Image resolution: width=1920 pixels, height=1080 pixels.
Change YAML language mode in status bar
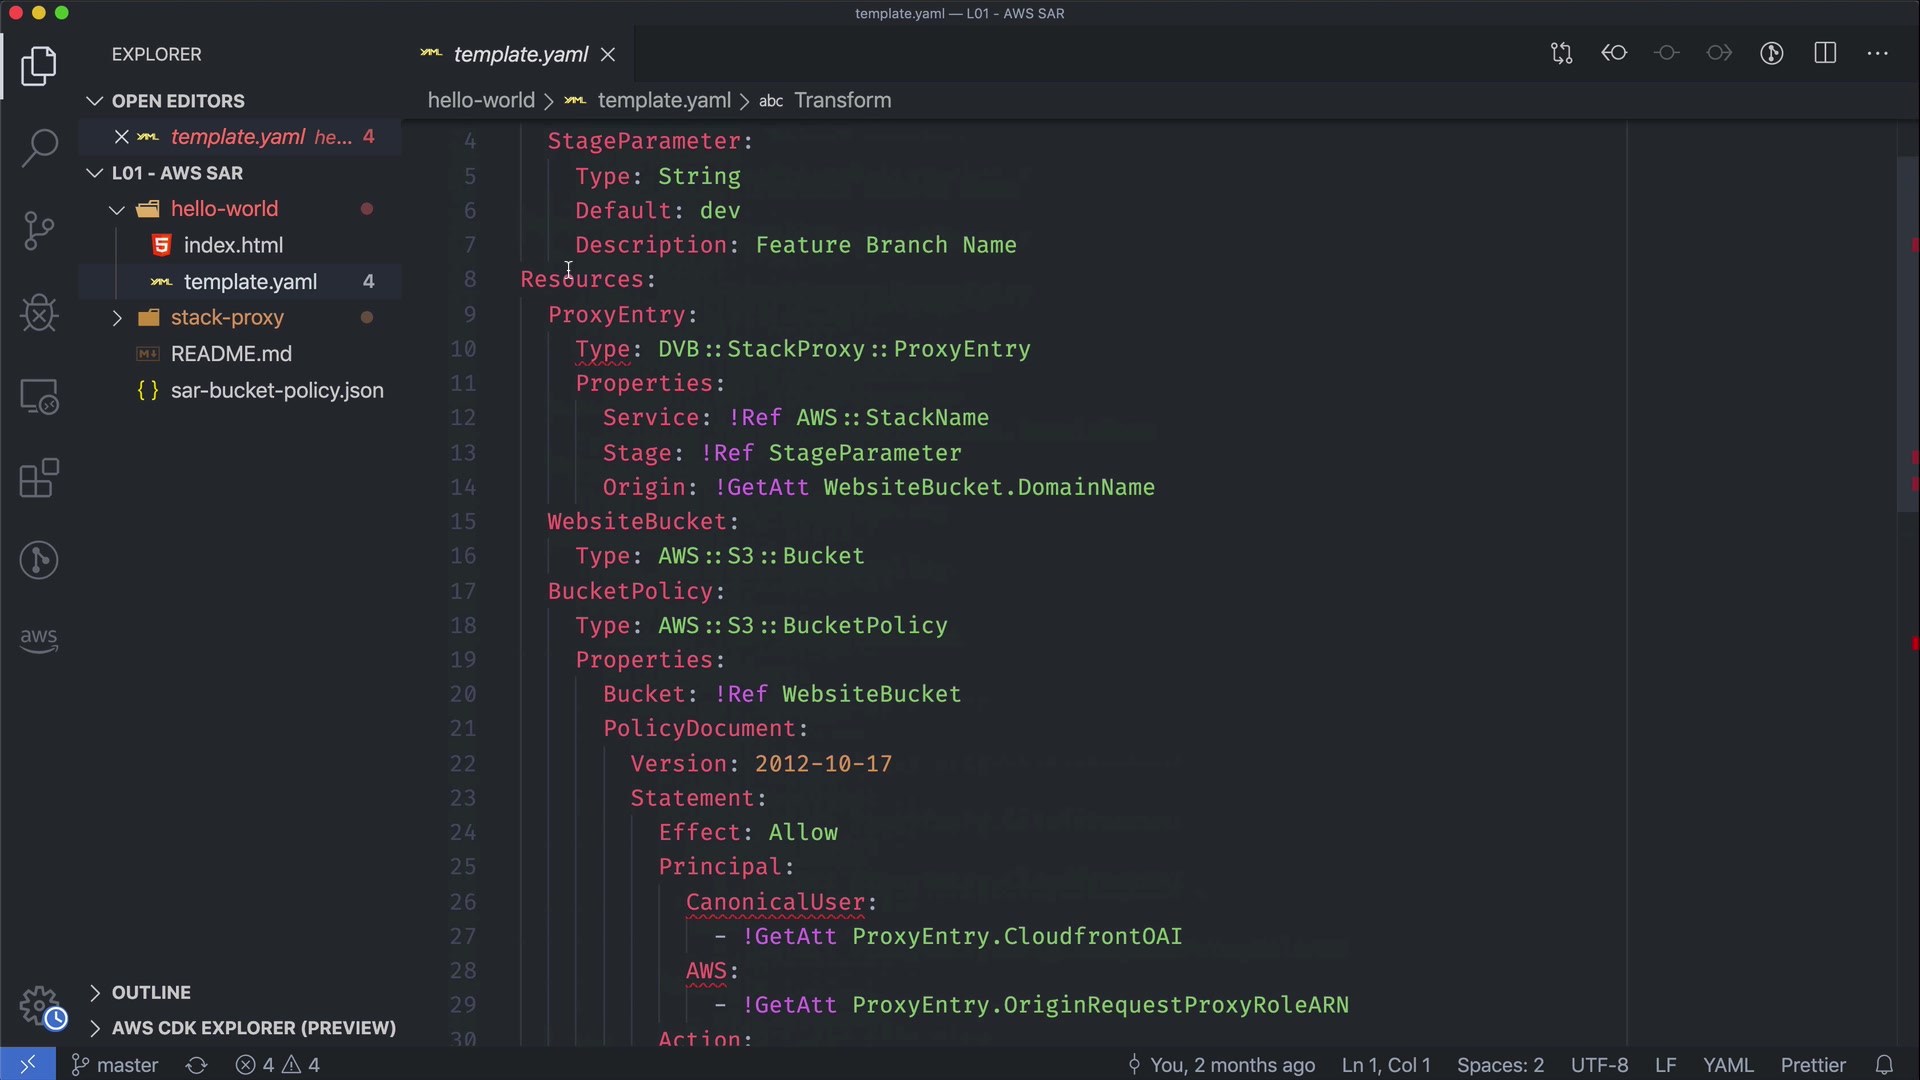pos(1728,1065)
